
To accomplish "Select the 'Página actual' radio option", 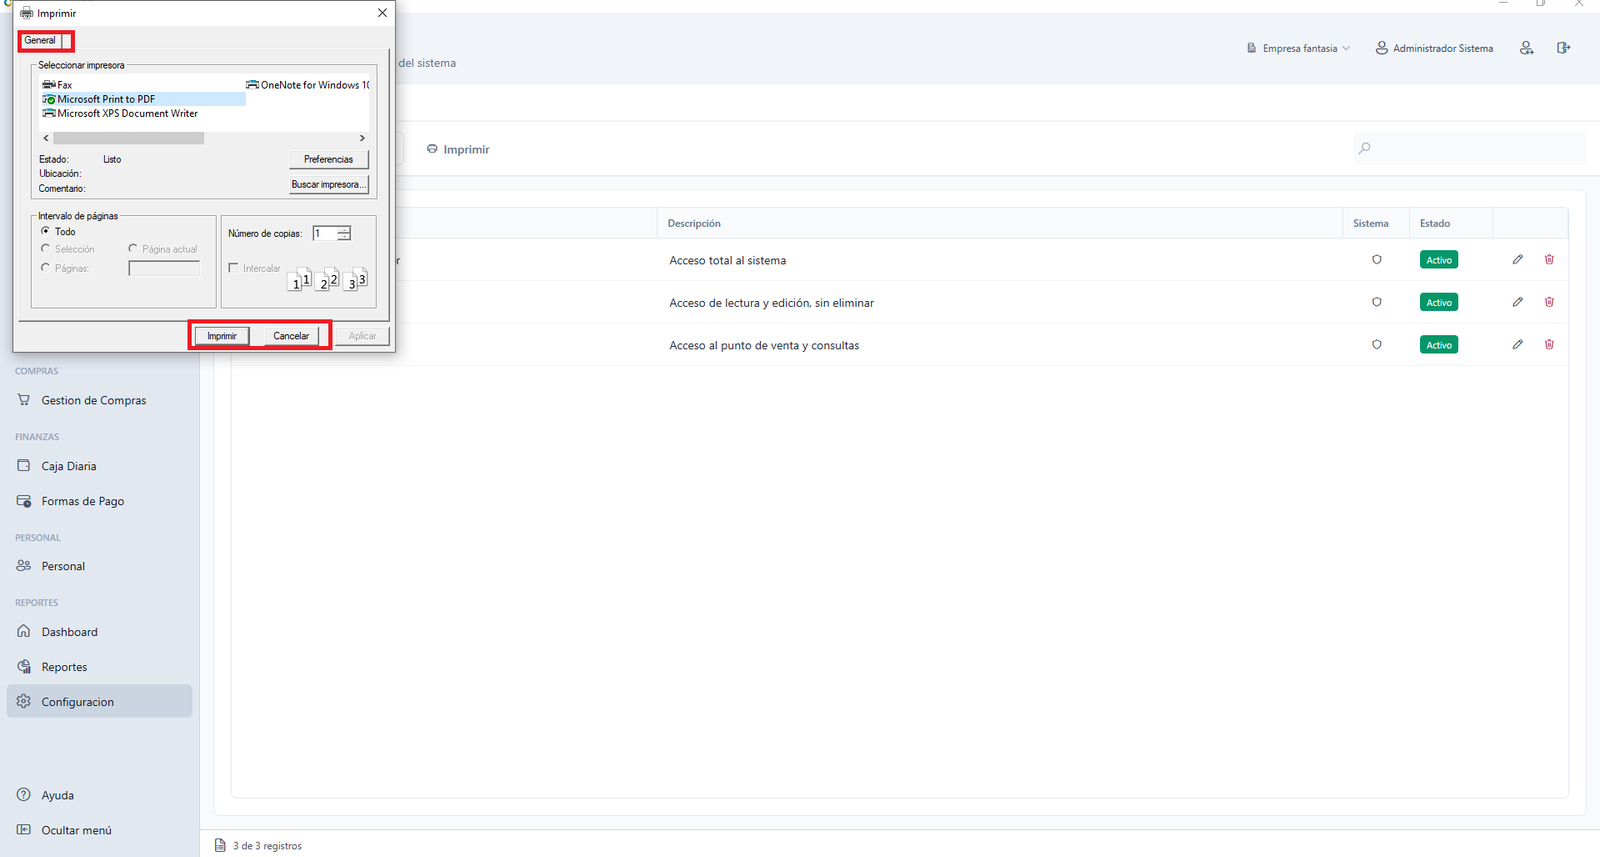I will pyautogui.click(x=132, y=249).
